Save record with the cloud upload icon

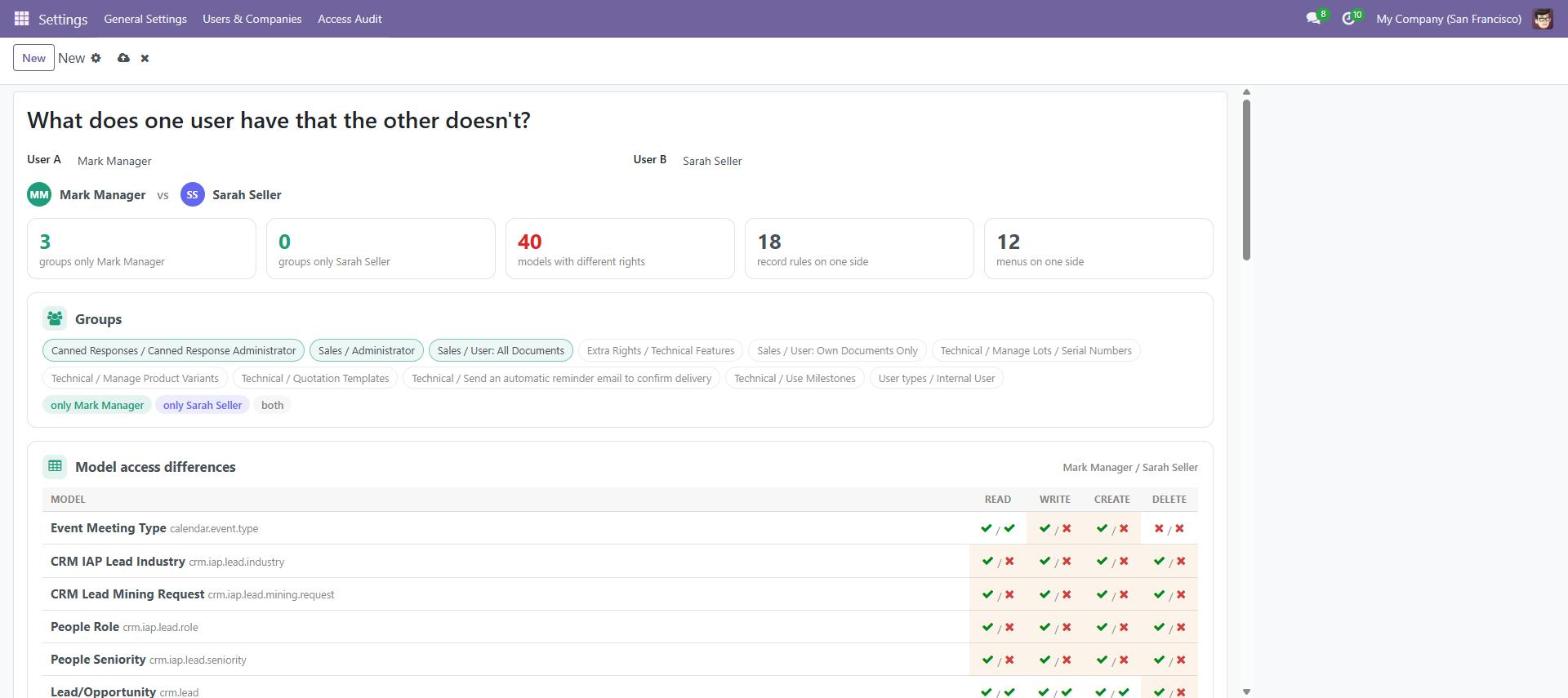pos(123,58)
